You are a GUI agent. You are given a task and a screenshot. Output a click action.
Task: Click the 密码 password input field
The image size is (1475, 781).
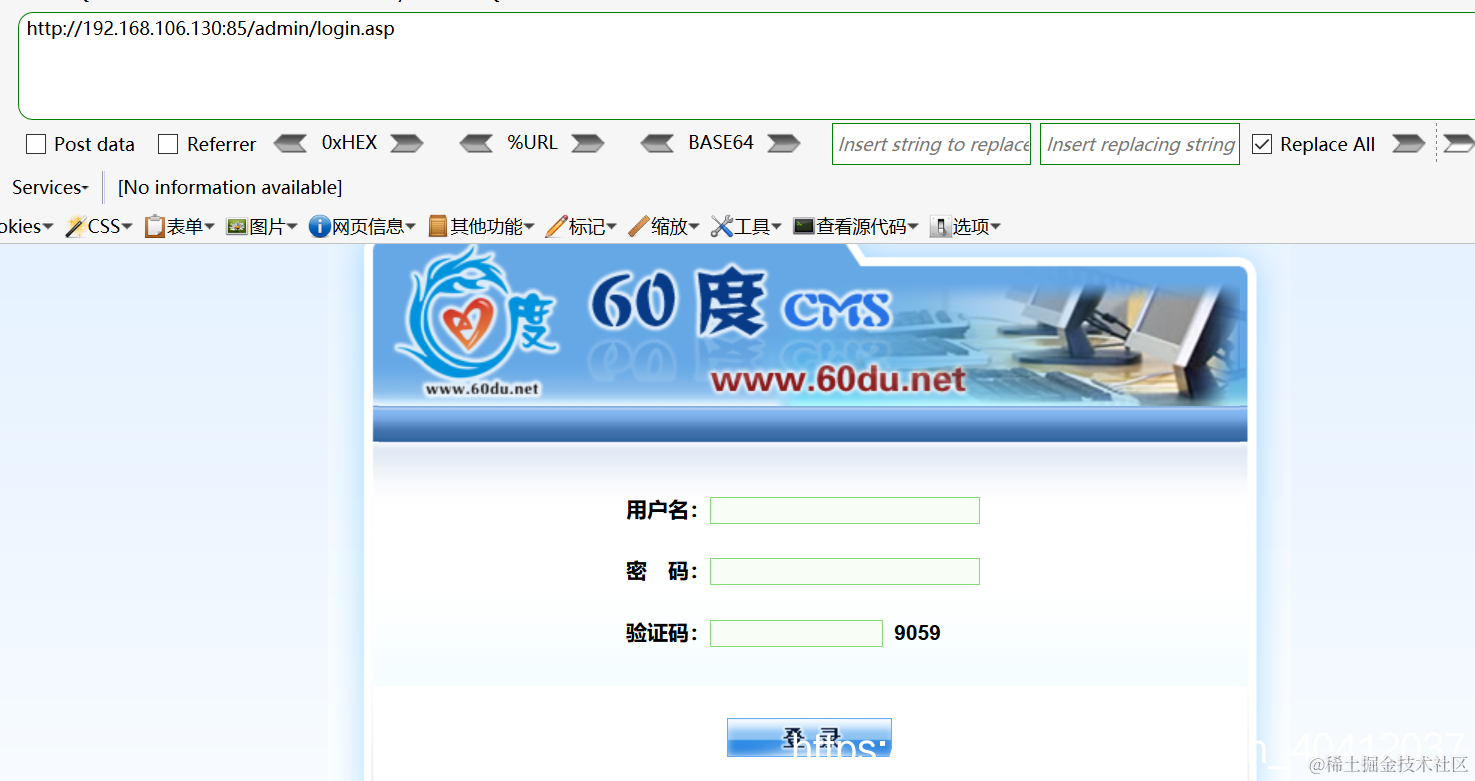click(x=845, y=571)
